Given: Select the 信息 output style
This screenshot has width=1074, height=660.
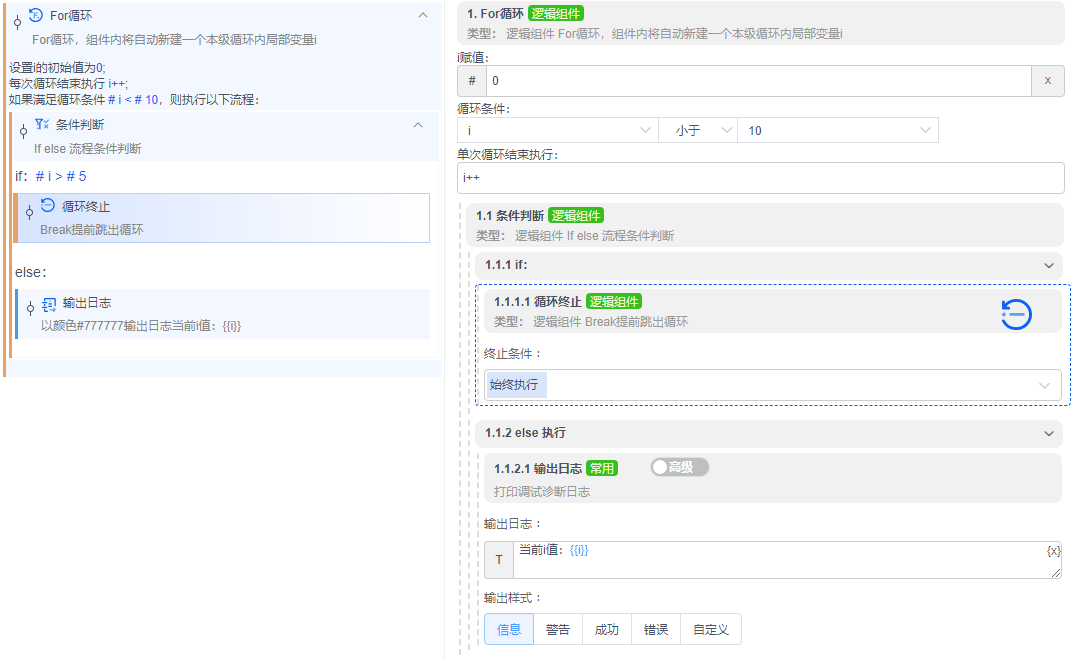Looking at the screenshot, I should (508, 629).
